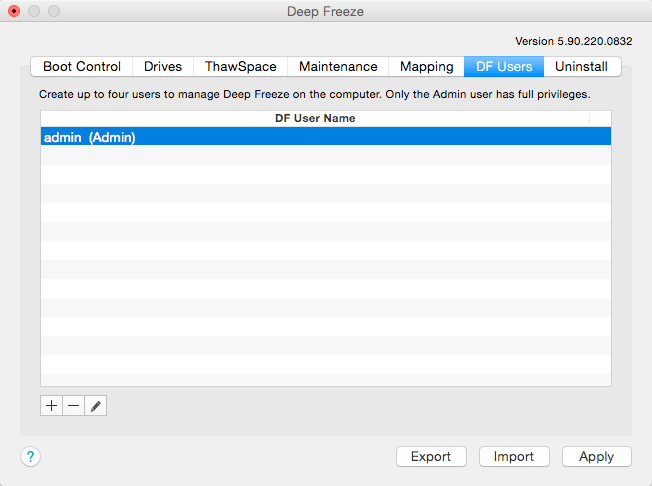Close the Deep Freeze window
The width and height of the screenshot is (652, 486).
click(x=14, y=11)
